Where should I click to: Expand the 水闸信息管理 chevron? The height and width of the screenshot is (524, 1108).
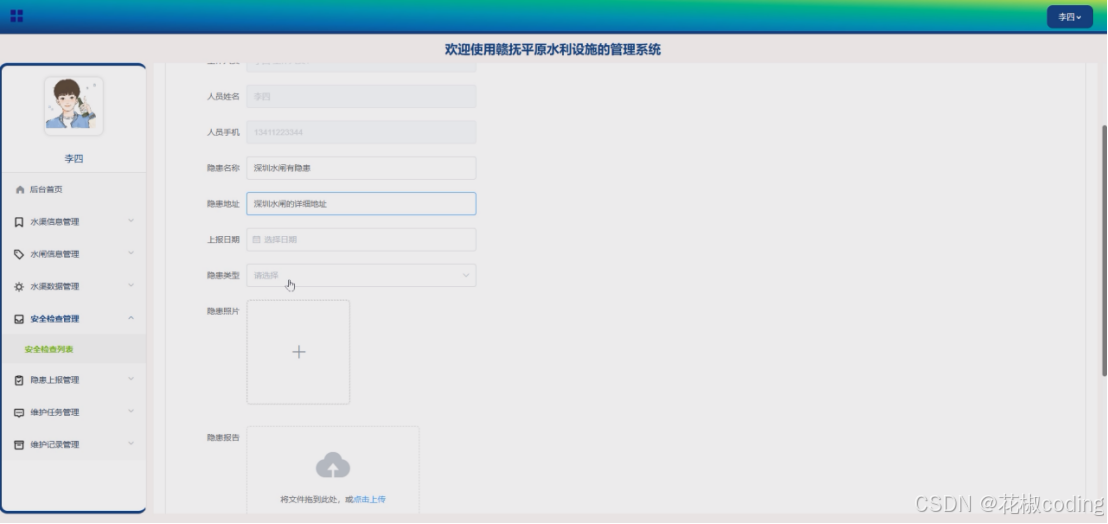coord(131,254)
